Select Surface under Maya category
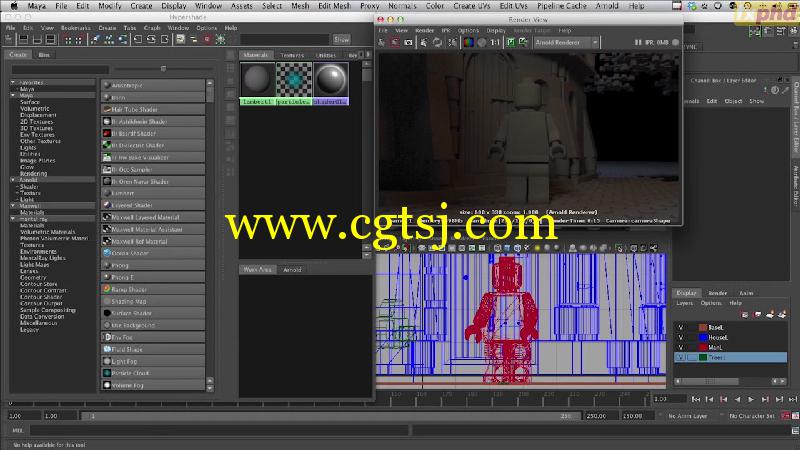The image size is (800, 450). pos(30,102)
